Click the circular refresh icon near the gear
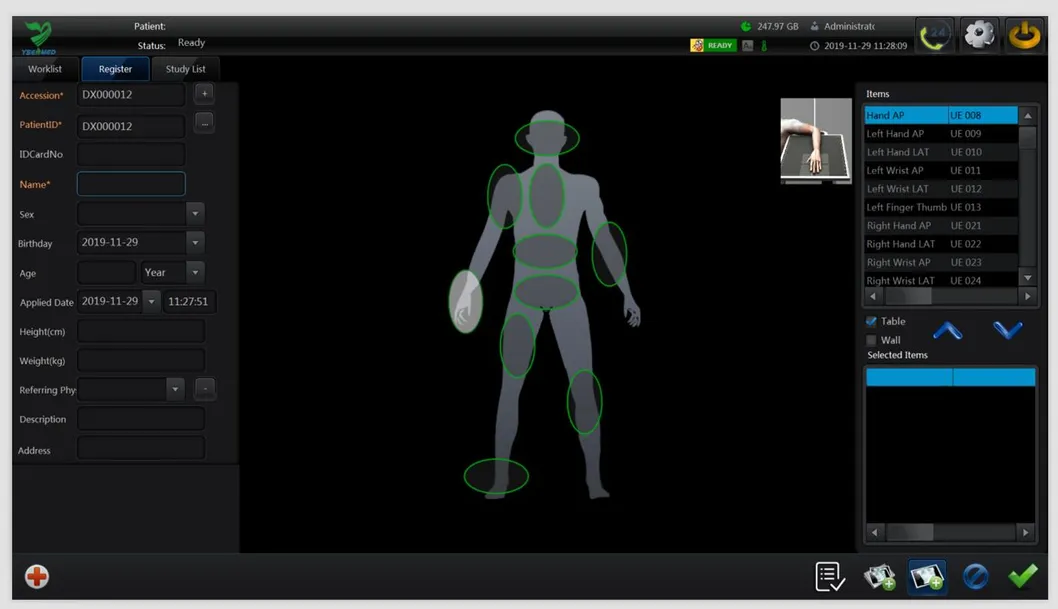The width and height of the screenshot is (1058, 609). pos(933,33)
